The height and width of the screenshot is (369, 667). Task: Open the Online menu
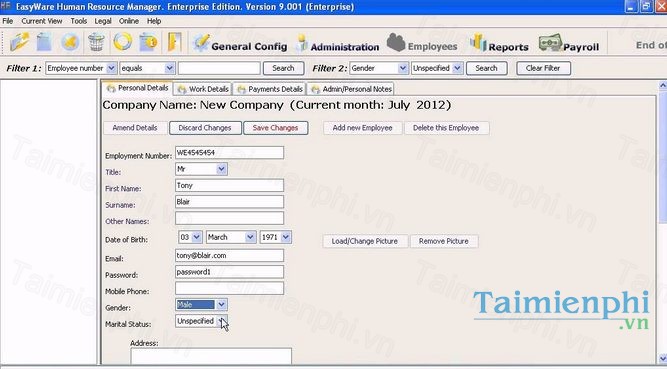[x=129, y=21]
